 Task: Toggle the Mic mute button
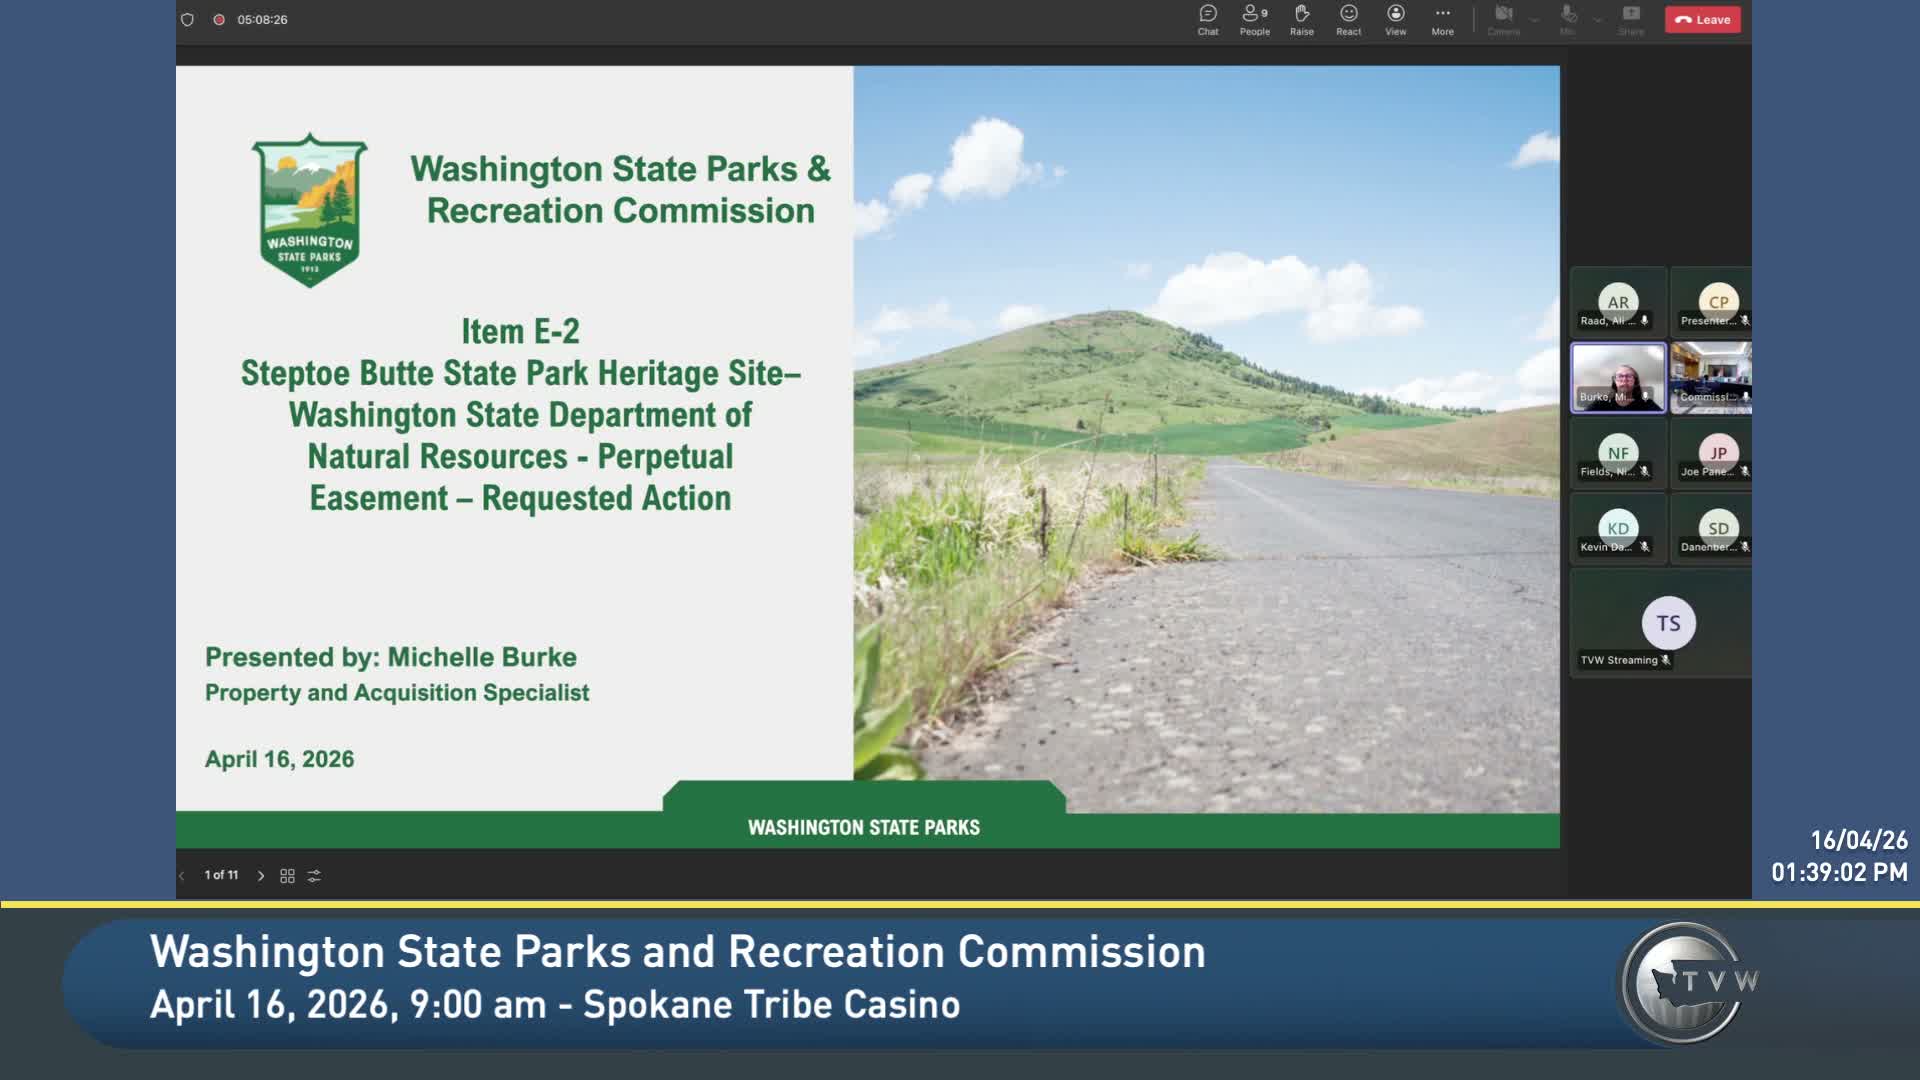1567,19
